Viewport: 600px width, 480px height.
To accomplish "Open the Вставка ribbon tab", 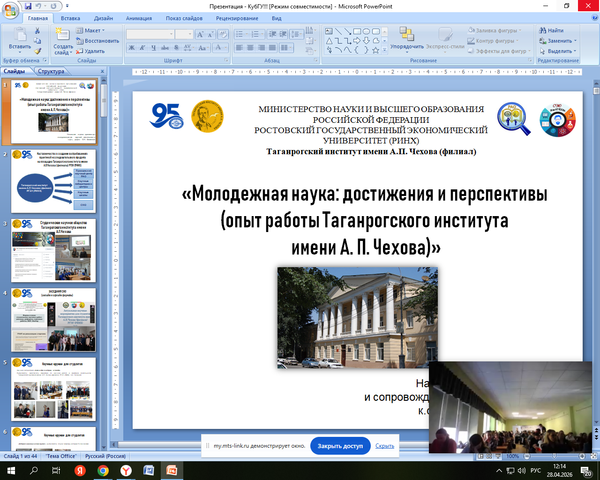I will click(71, 18).
